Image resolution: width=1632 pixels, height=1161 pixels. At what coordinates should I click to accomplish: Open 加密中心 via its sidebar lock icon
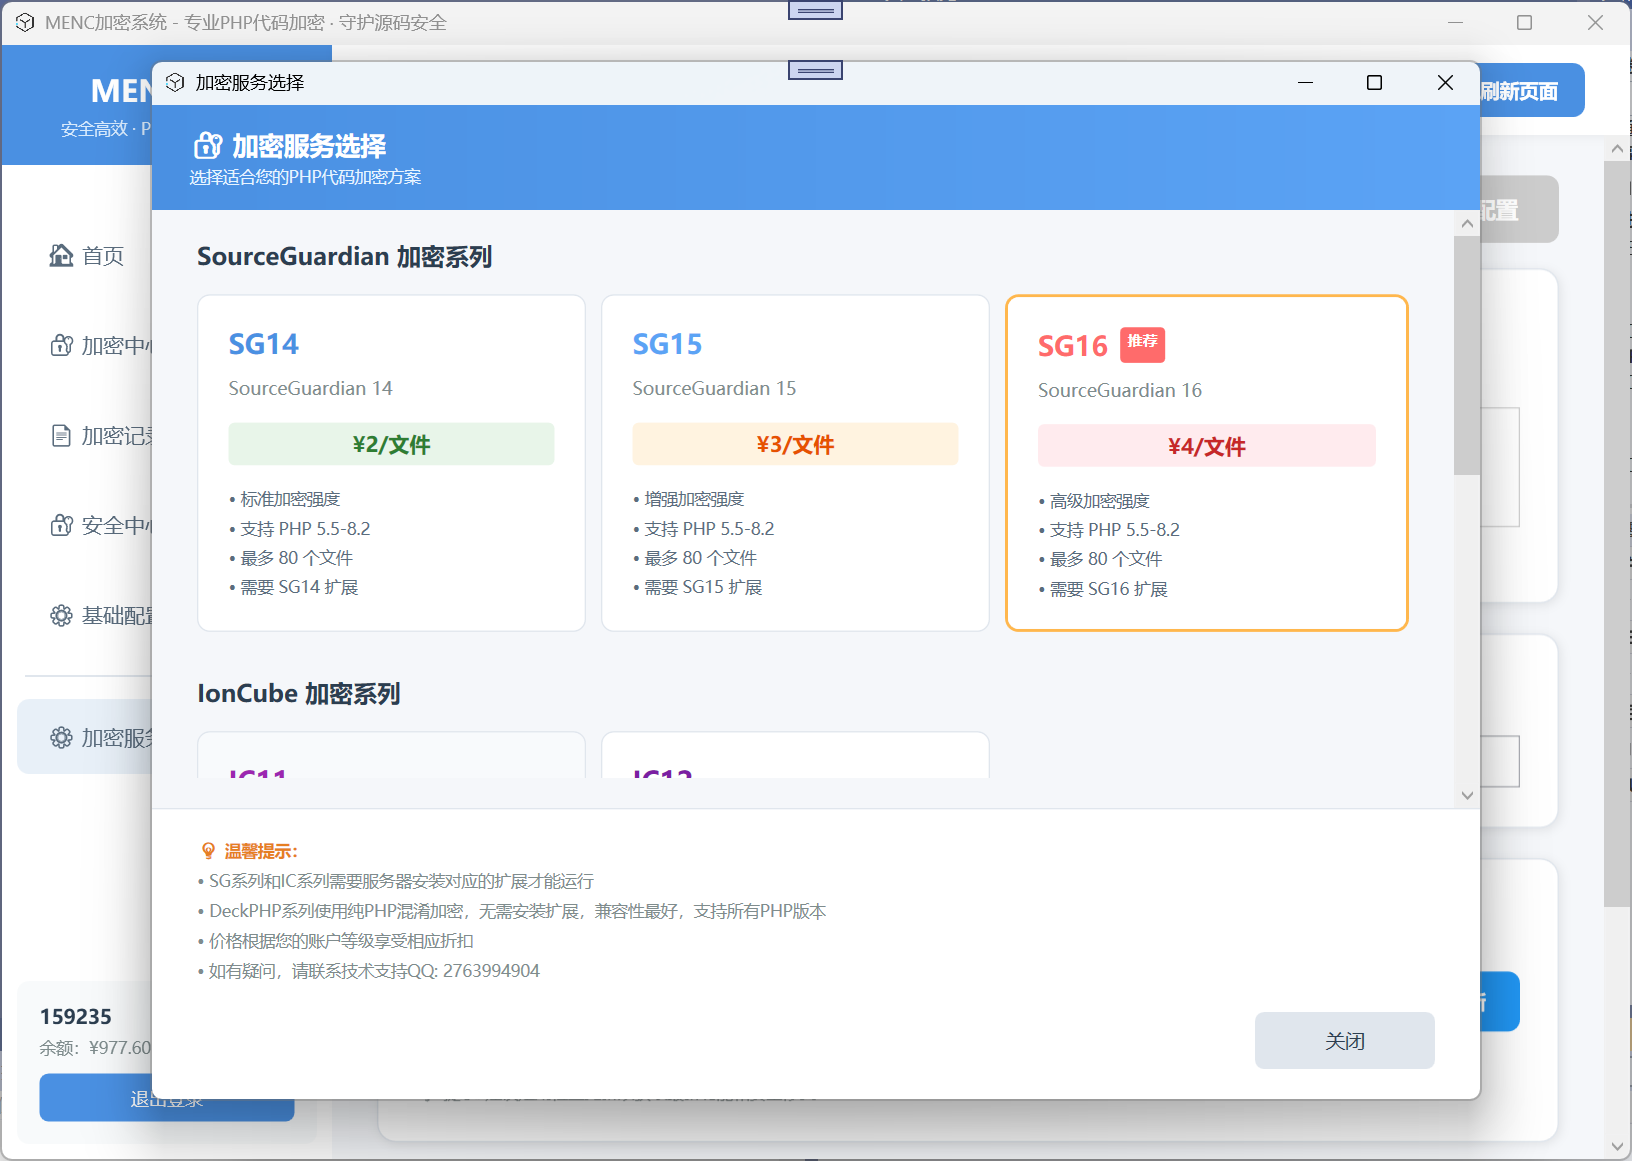[61, 346]
